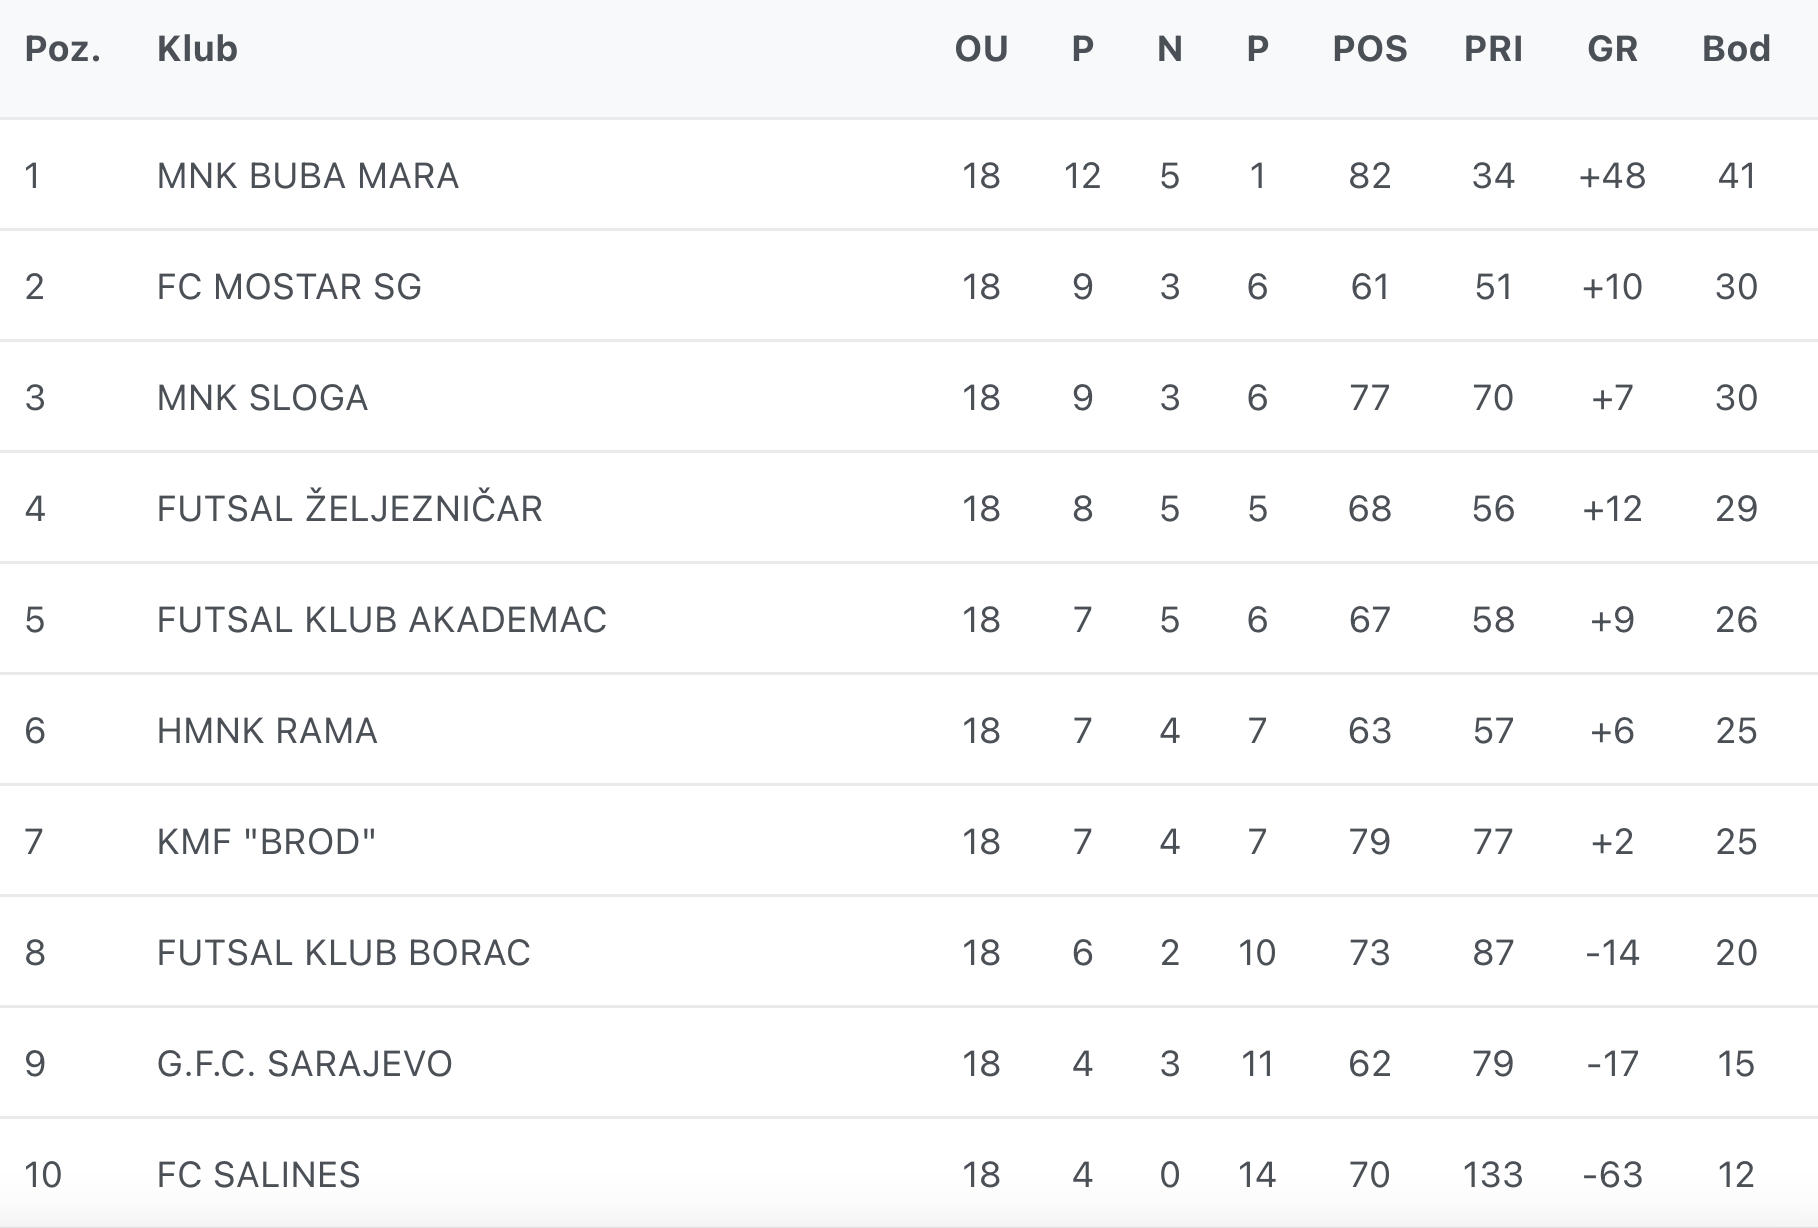The height and width of the screenshot is (1228, 1818).
Task: Select the MNK SLOGA team name
Action: [262, 398]
